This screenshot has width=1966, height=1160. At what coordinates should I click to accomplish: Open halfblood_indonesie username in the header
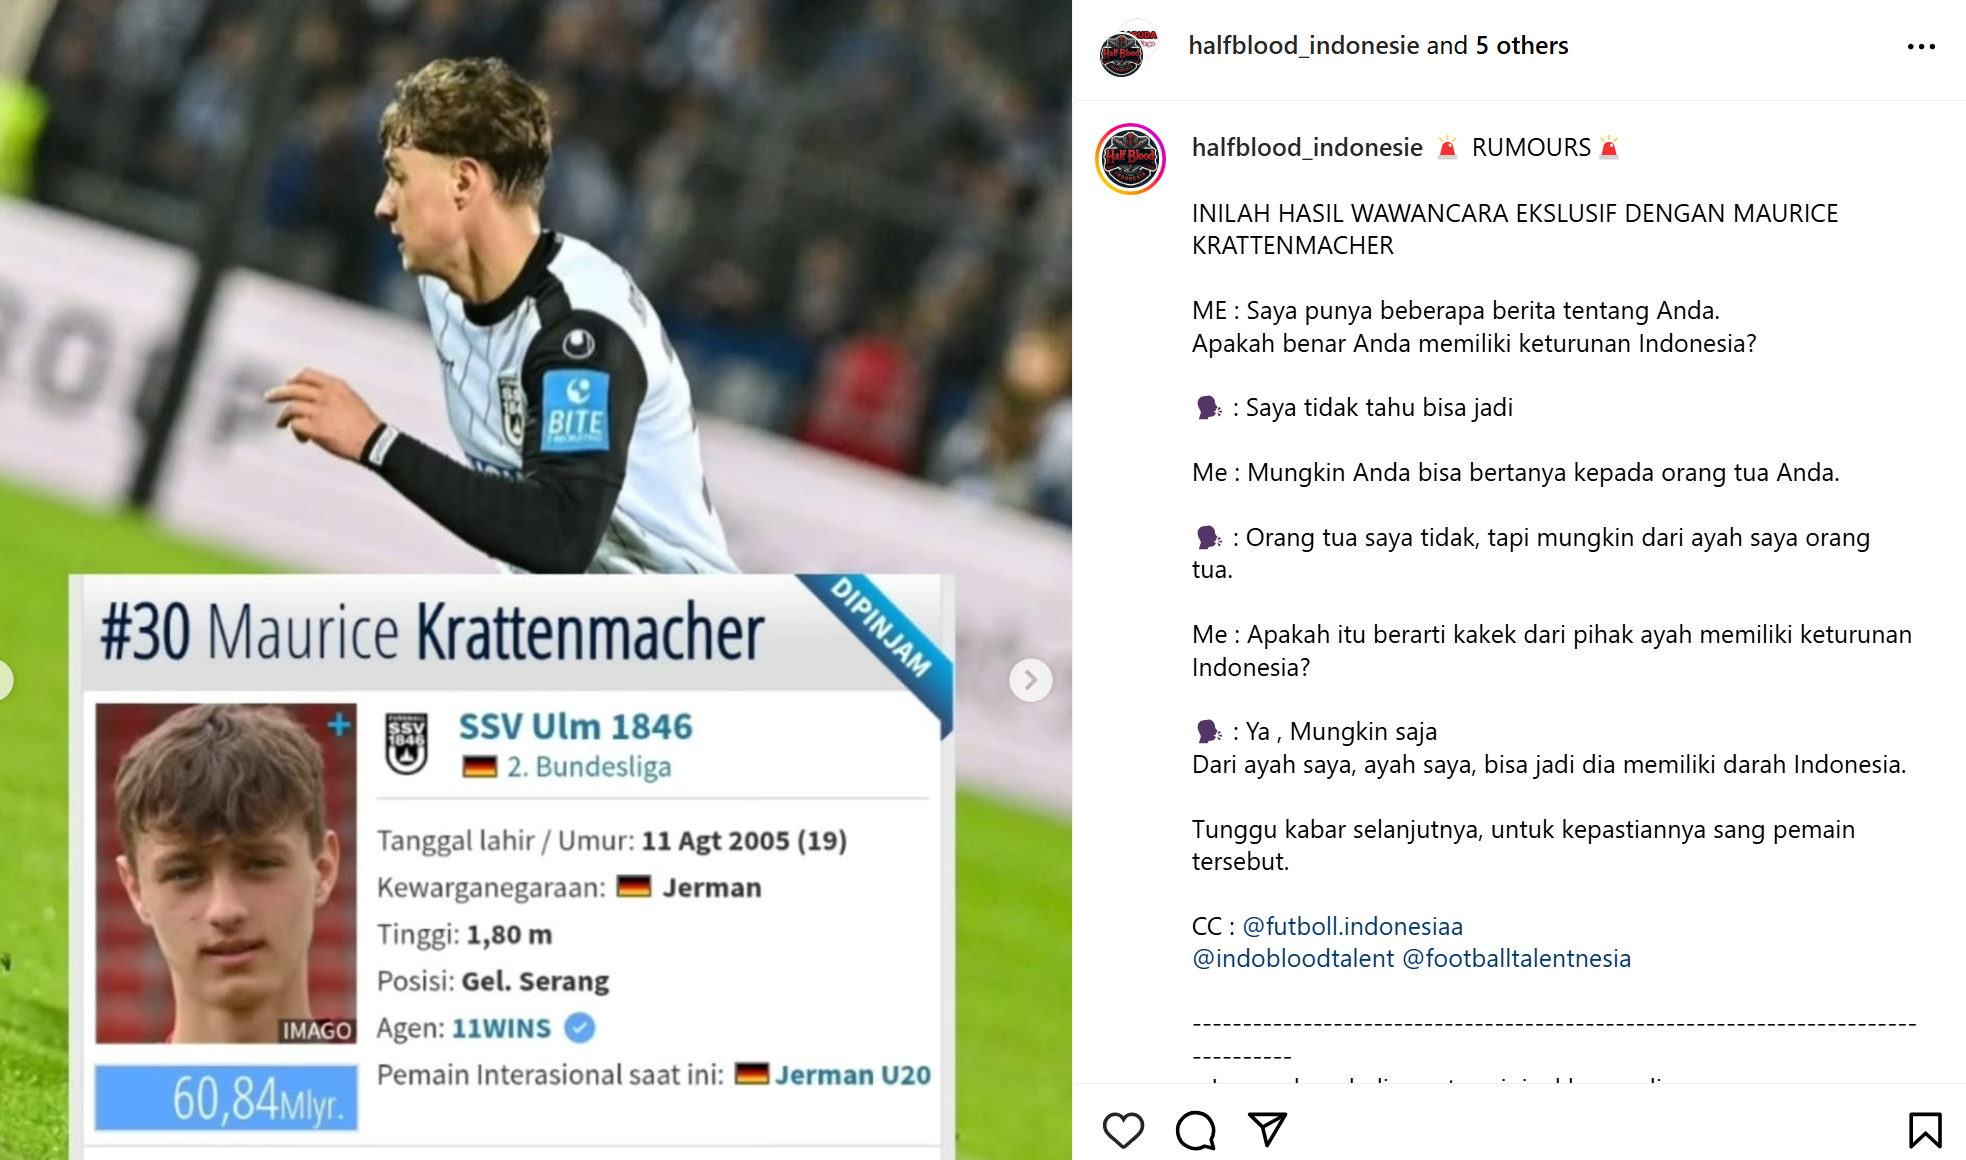[1303, 45]
